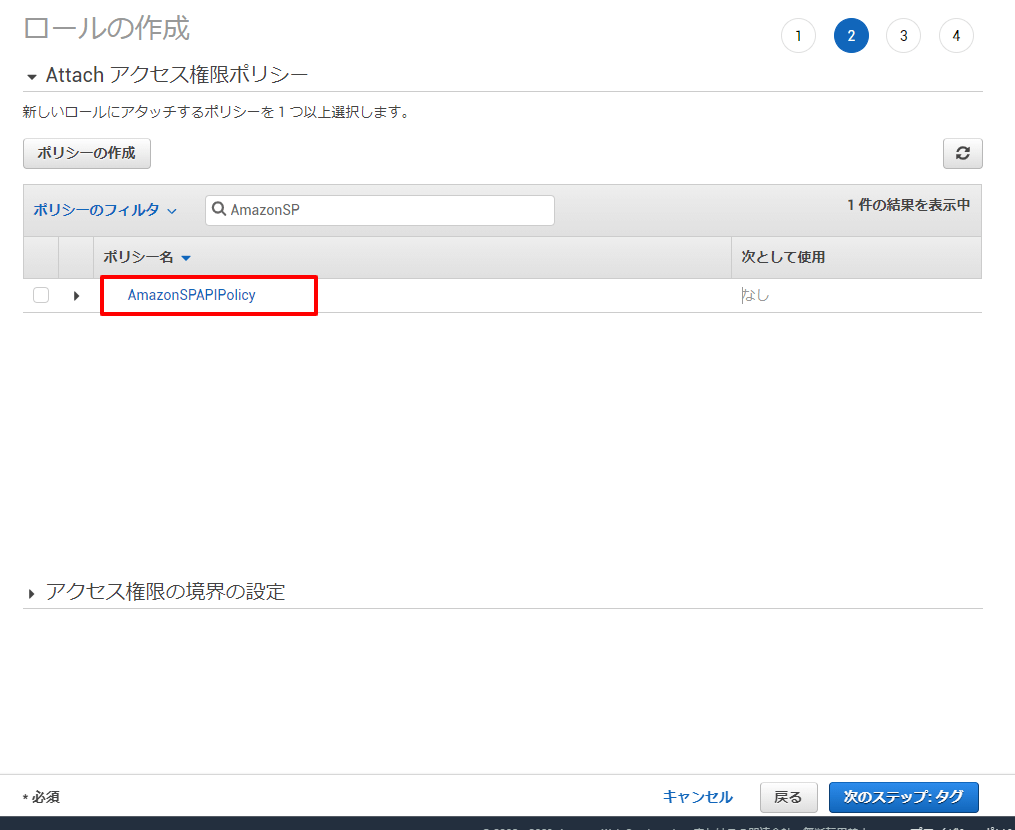Click the キャンセル link
1015x830 pixels.
point(697,797)
